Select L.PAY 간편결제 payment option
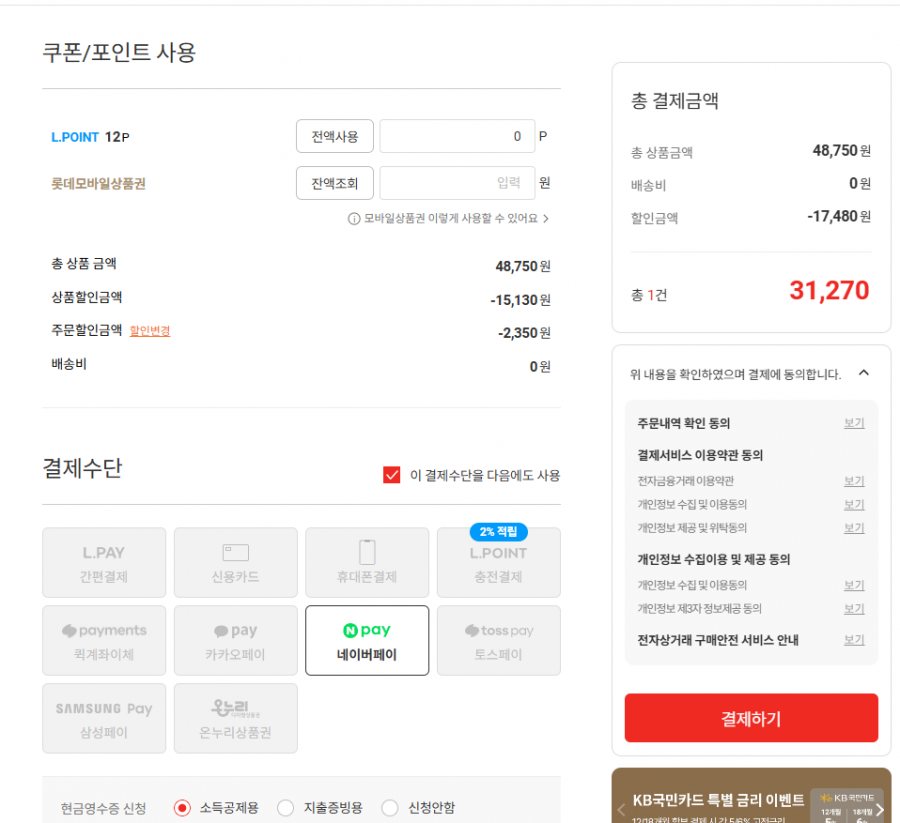Image resolution: width=900 pixels, height=823 pixels. [104, 563]
